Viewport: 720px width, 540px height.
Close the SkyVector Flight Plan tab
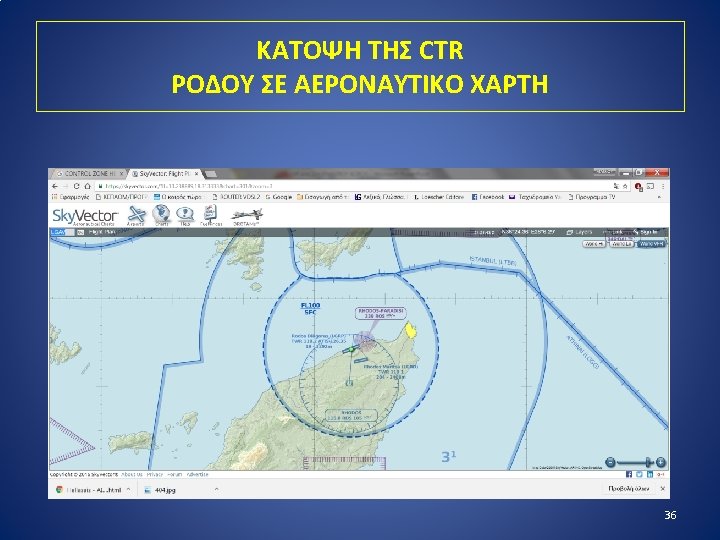(197, 174)
